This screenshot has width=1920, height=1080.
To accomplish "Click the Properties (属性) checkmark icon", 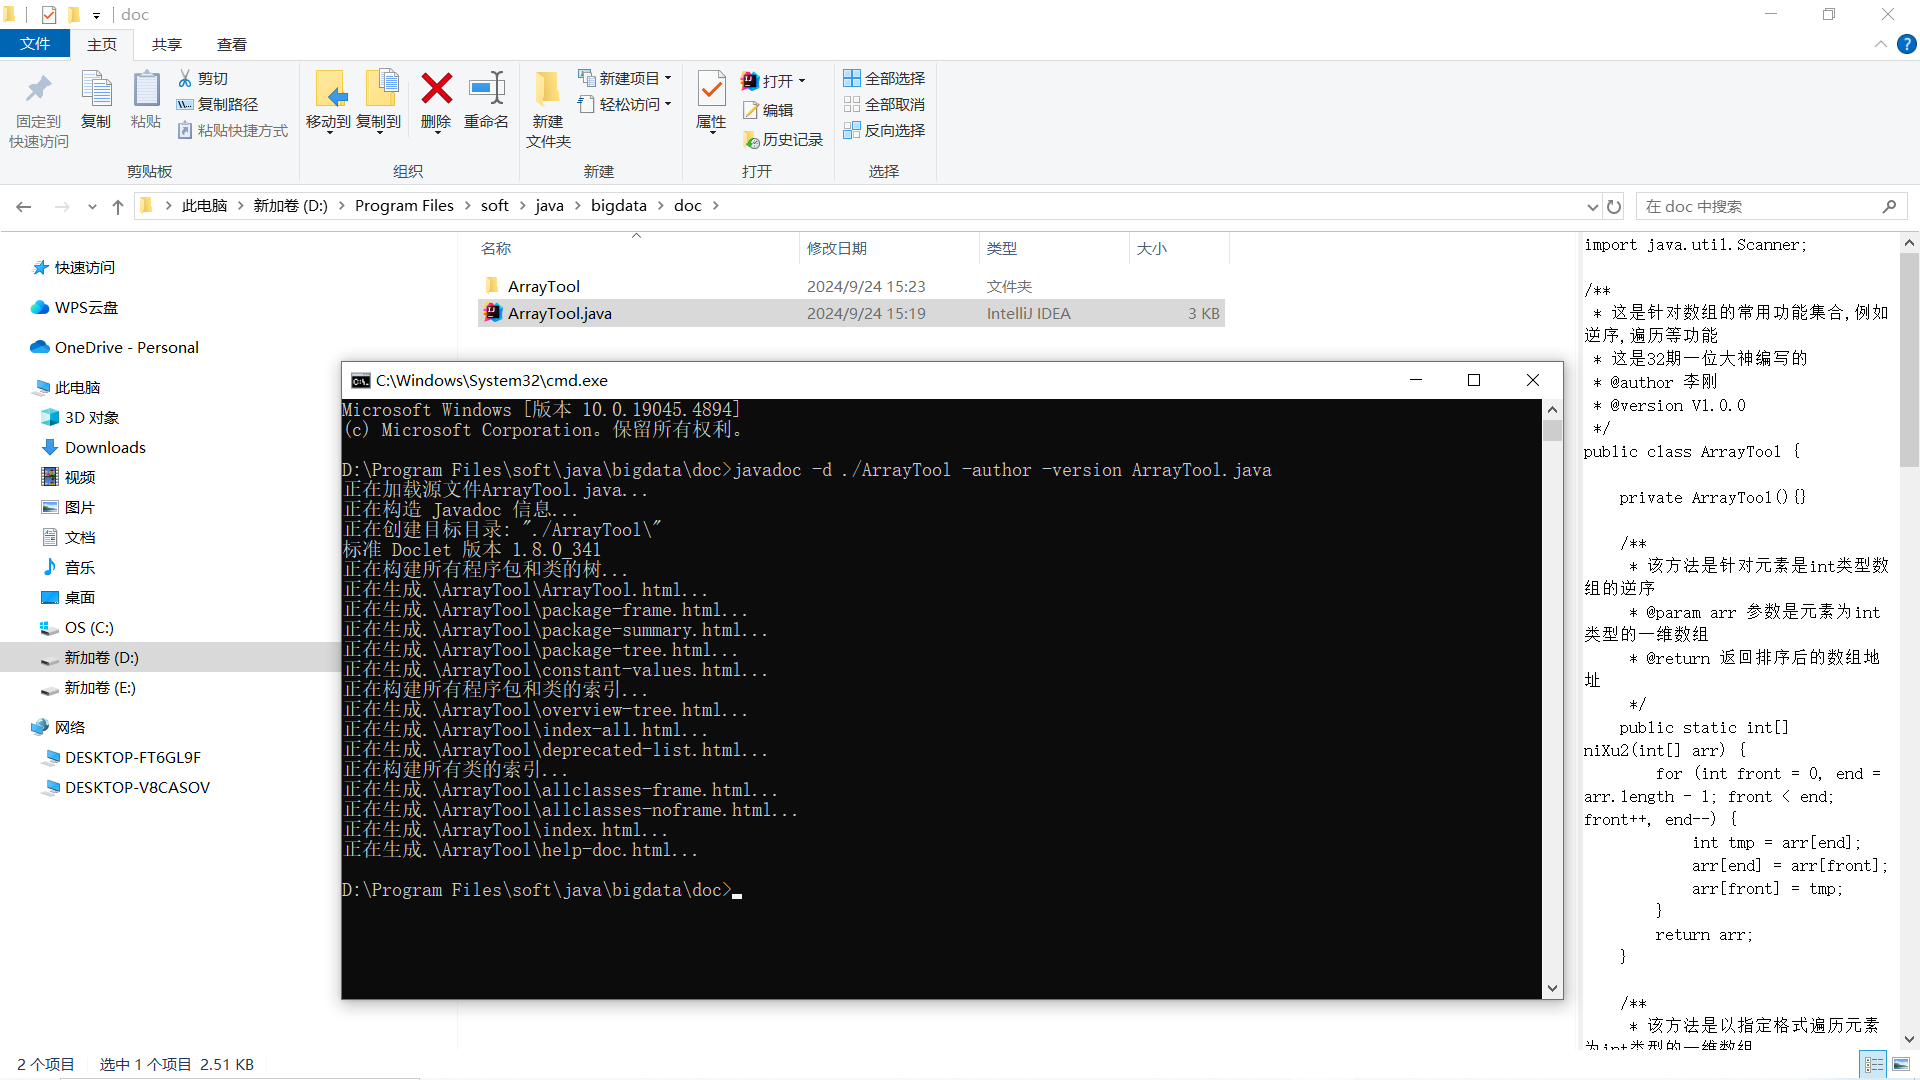I will click(x=711, y=90).
